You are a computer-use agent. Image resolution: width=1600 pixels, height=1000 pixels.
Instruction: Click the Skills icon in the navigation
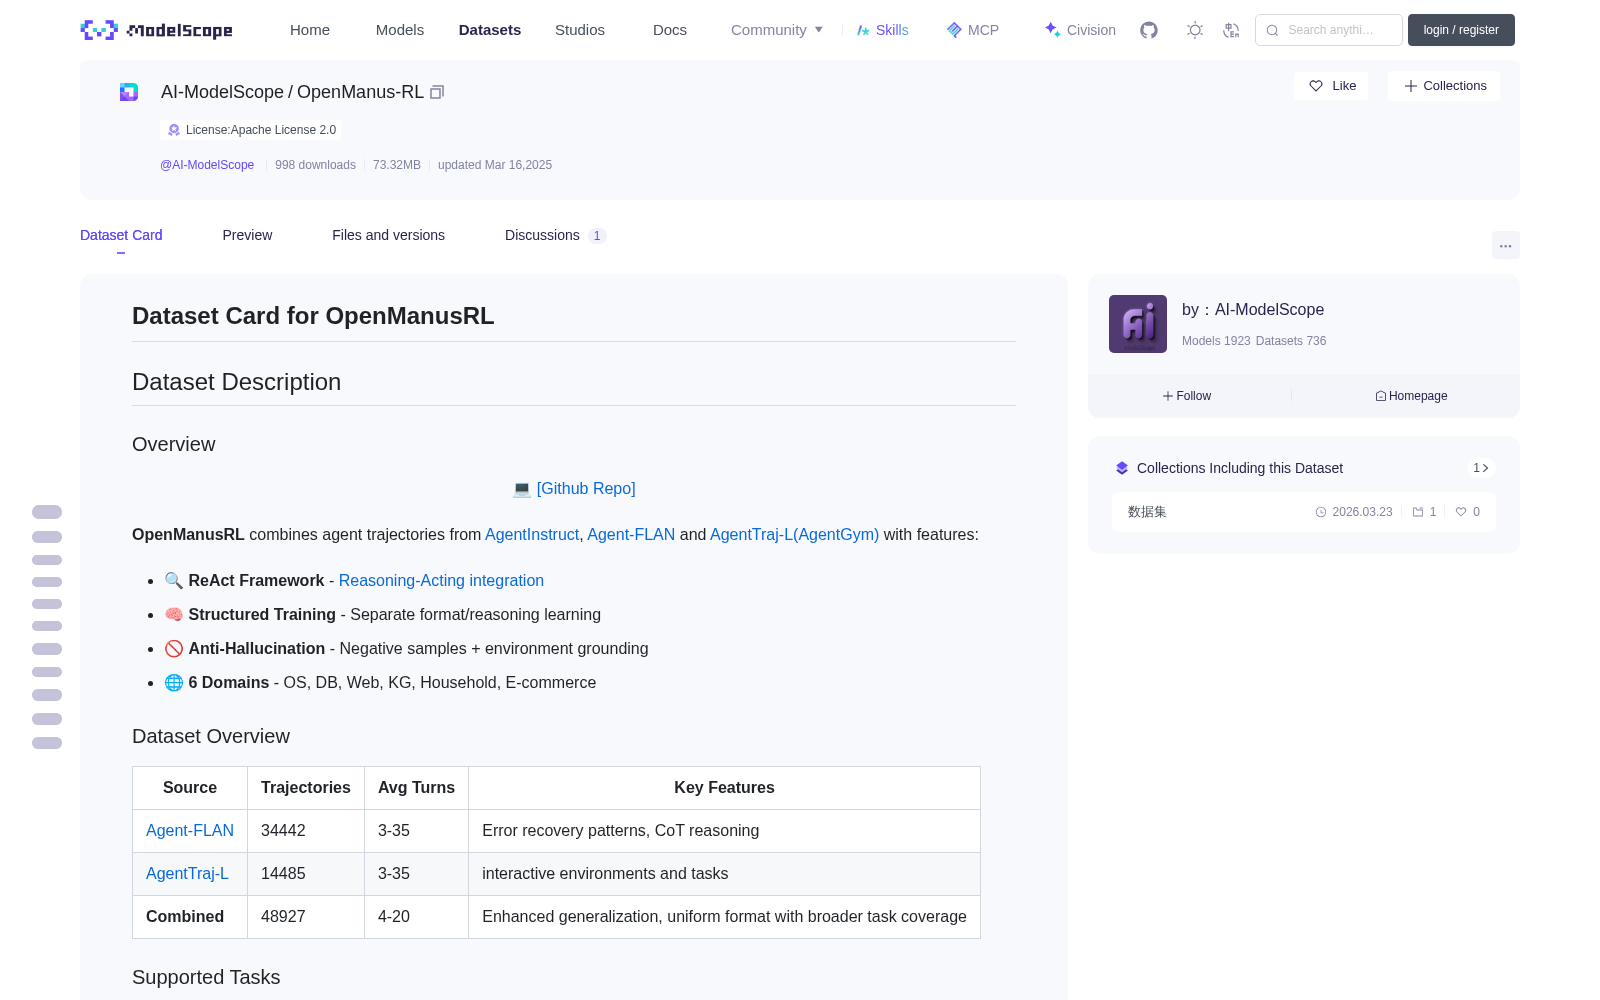tap(863, 30)
